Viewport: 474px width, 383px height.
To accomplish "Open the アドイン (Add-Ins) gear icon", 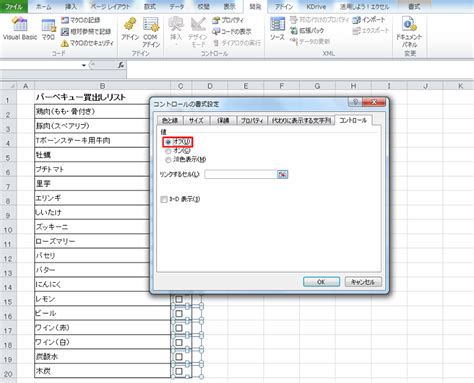I will pyautogui.click(x=130, y=29).
